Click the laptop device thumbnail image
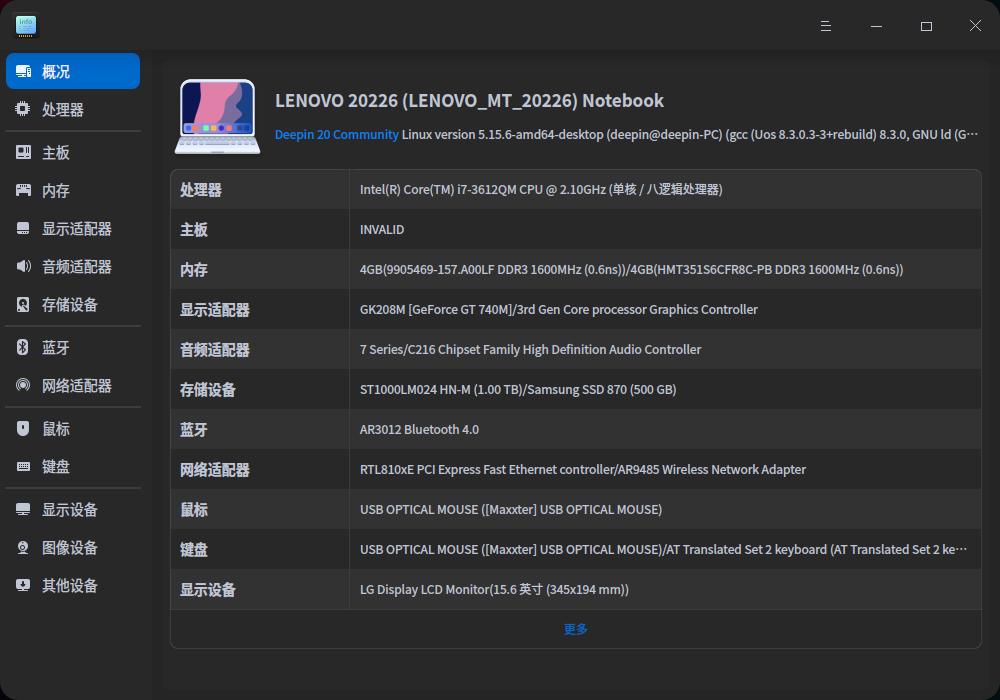 tap(216, 116)
